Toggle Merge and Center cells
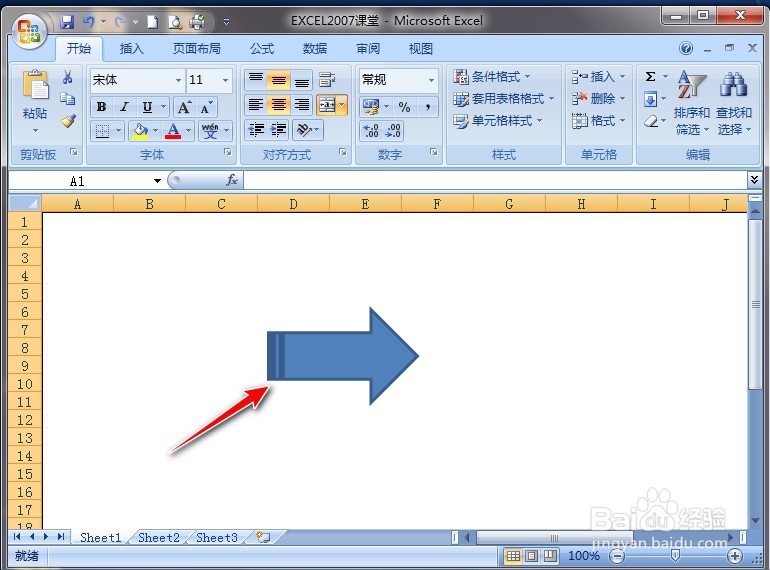The width and height of the screenshot is (770, 570). coord(327,105)
